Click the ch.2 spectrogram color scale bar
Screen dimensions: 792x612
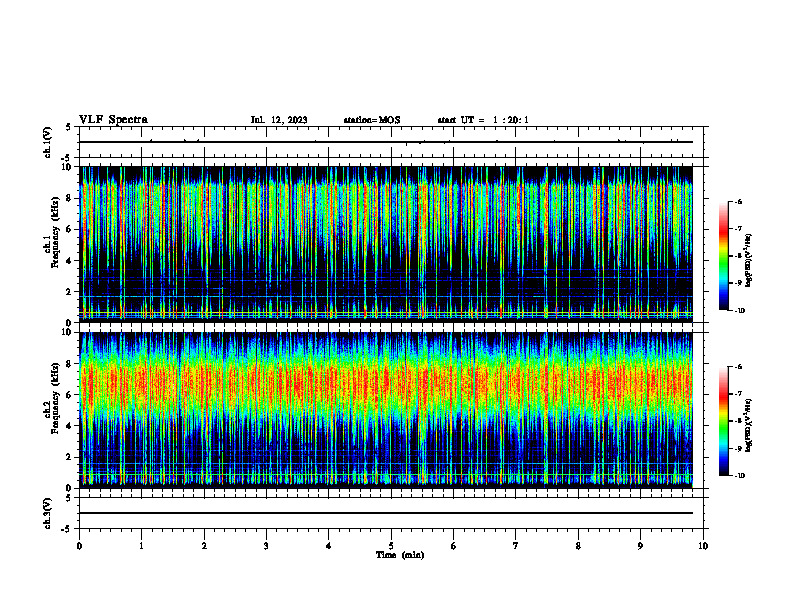point(724,421)
